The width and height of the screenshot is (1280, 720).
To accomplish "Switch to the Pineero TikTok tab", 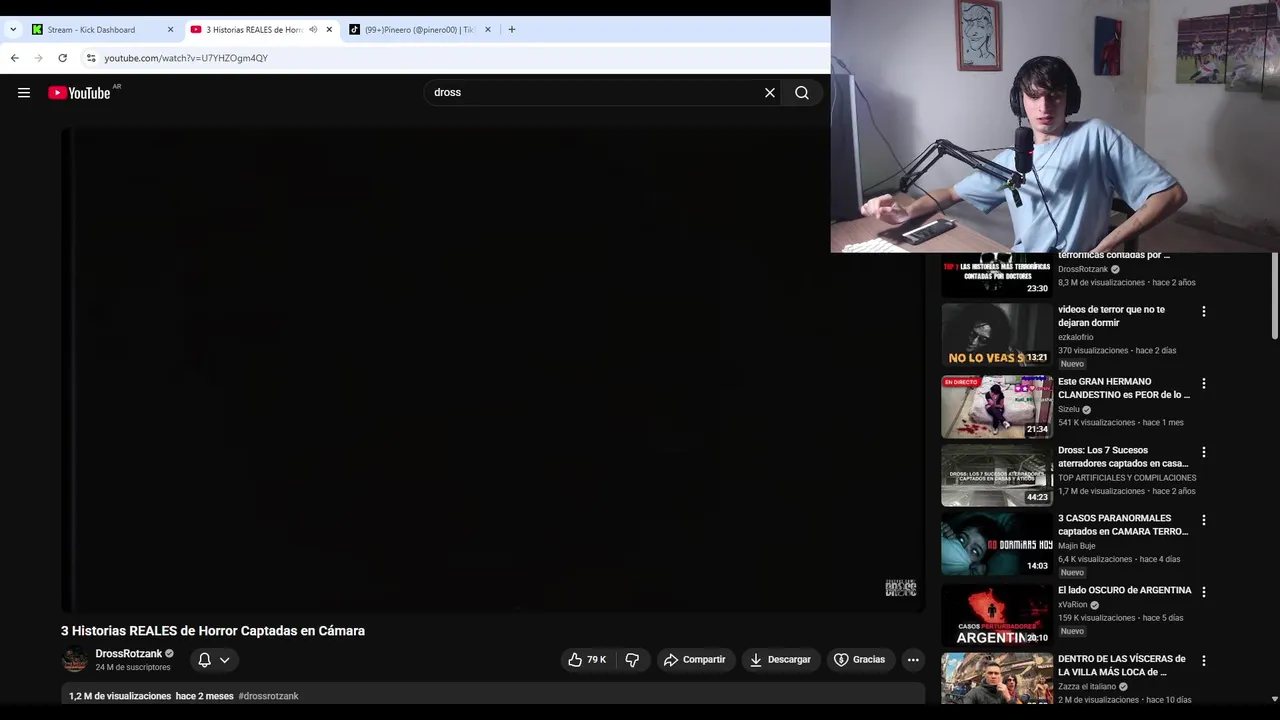I will tap(419, 30).
